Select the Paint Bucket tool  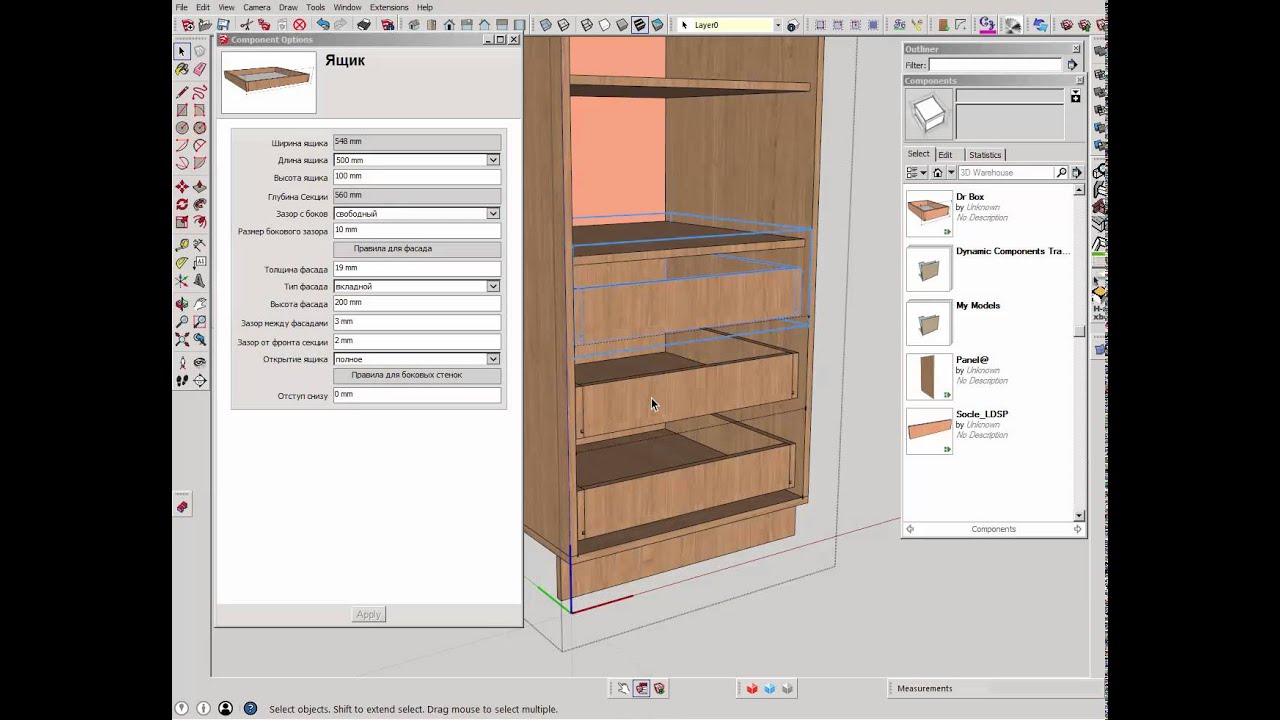[182, 70]
